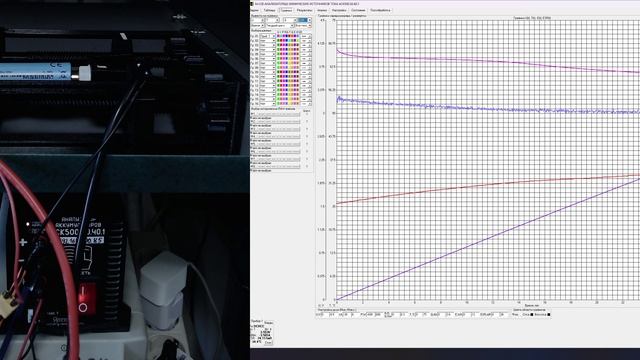Open the middle dropdown below the spin fields

point(280,25)
